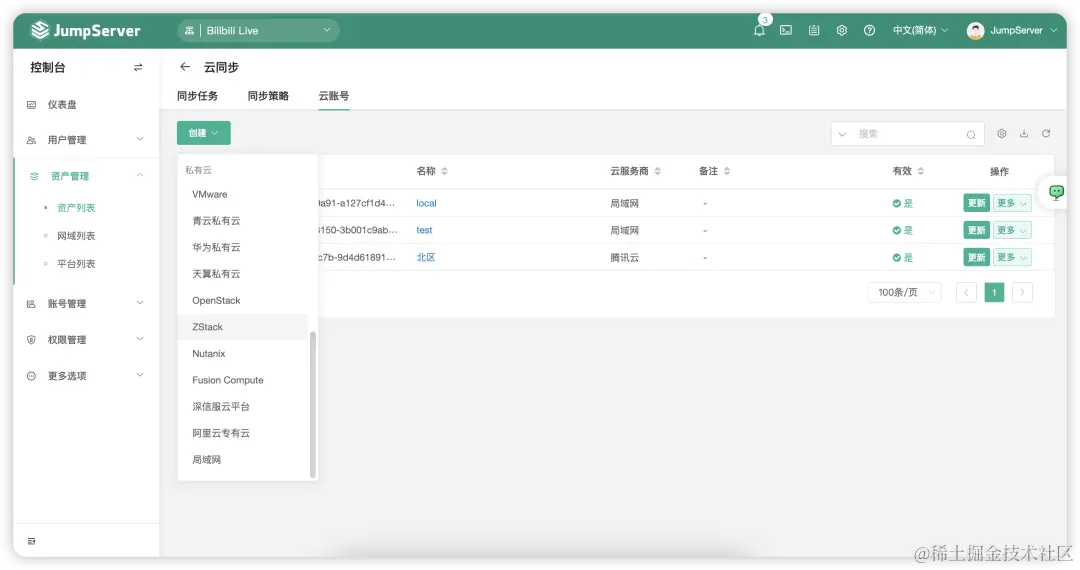Open the 100条/页 page size selector
Screen dimensions: 1080x570
[904, 293]
